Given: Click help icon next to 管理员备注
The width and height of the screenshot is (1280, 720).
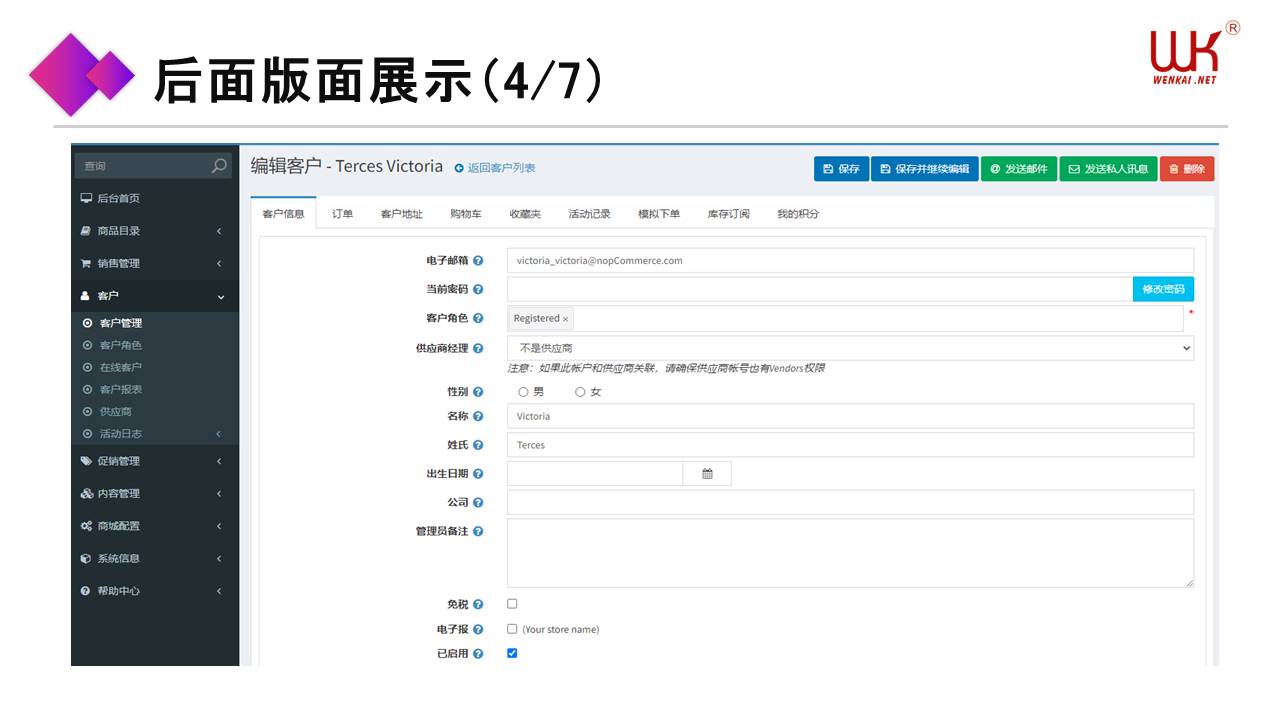Looking at the screenshot, I should click(478, 531).
